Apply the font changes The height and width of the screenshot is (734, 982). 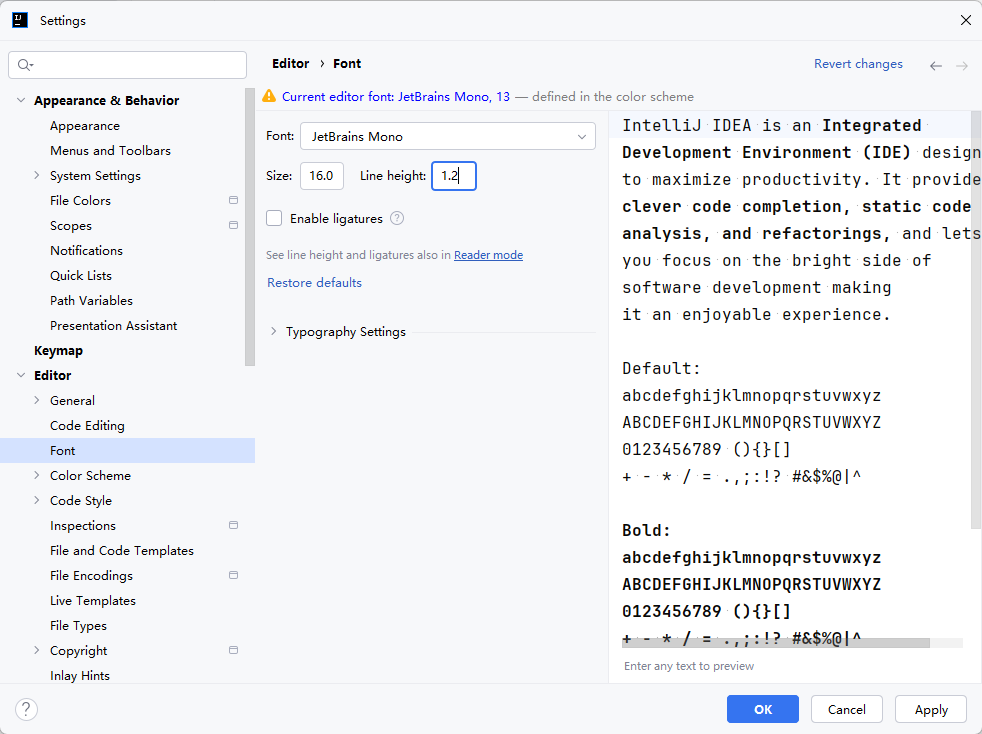(931, 709)
